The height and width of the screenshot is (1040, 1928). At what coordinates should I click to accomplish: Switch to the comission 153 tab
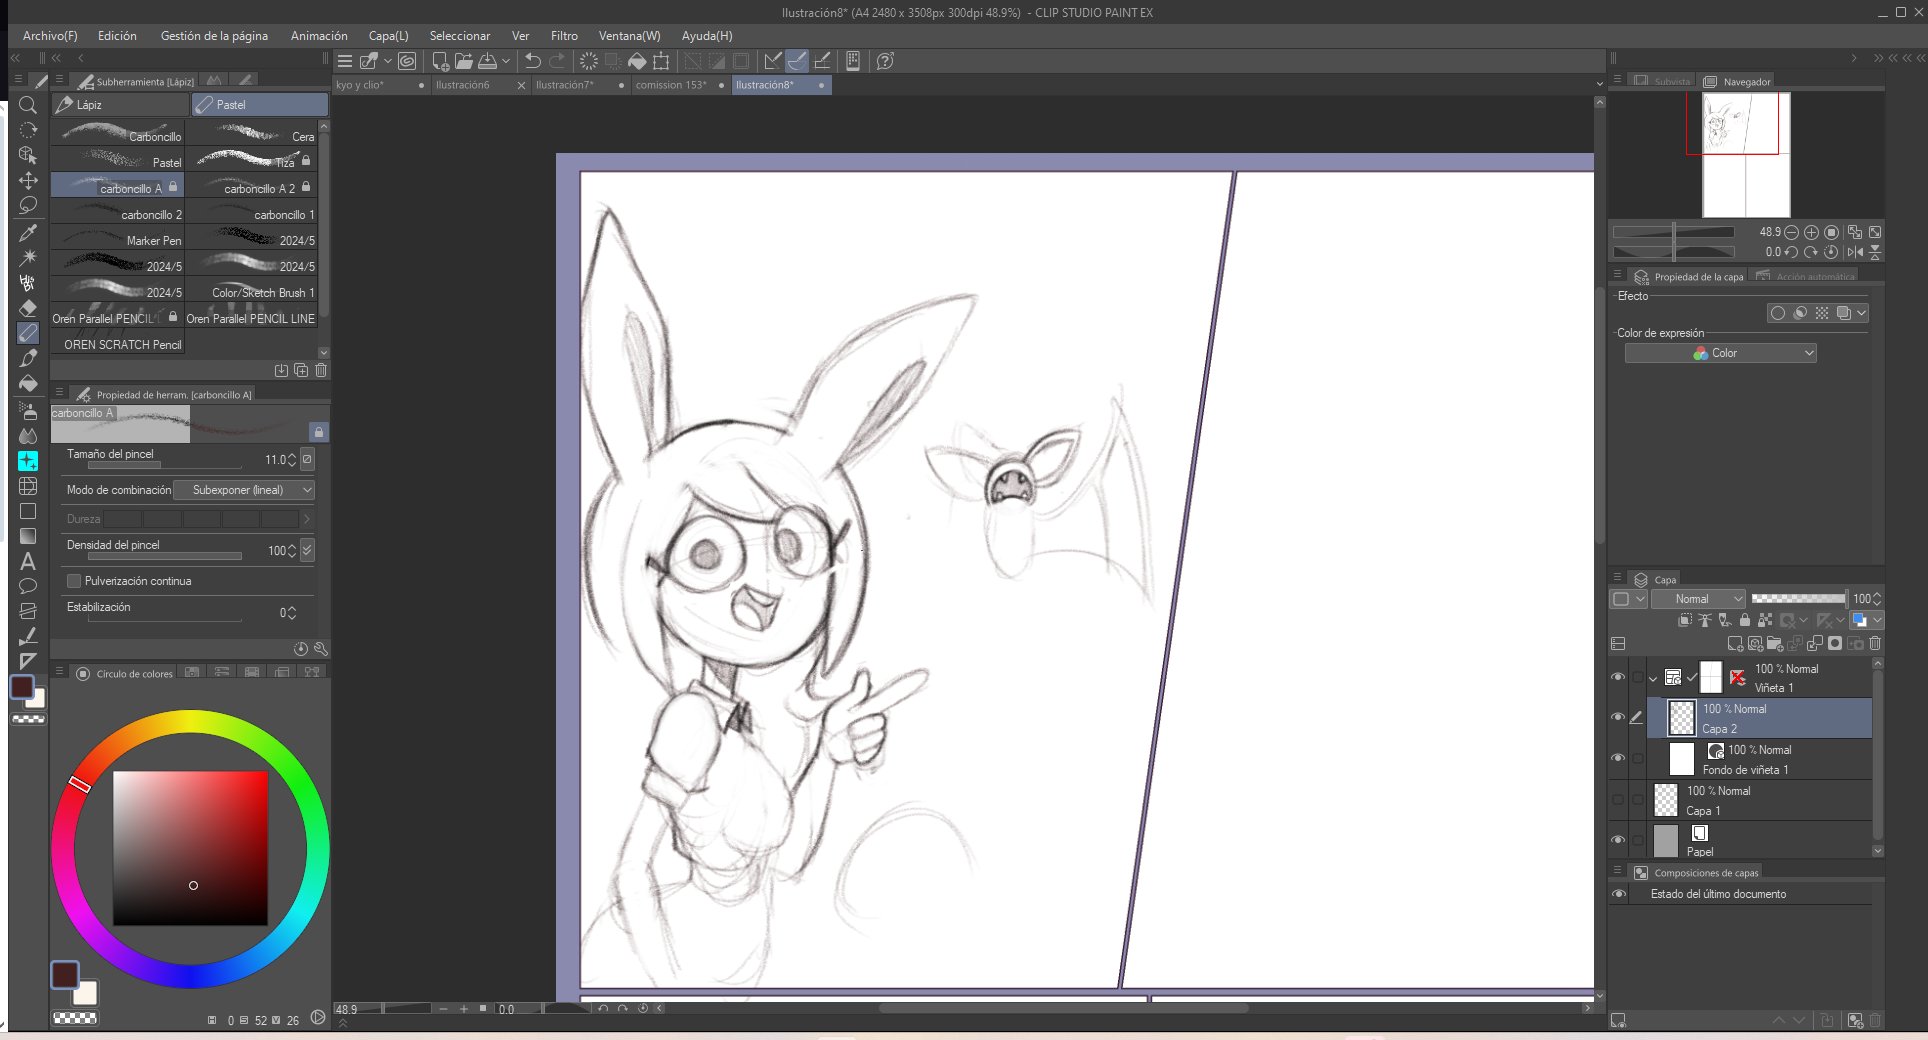coord(680,85)
